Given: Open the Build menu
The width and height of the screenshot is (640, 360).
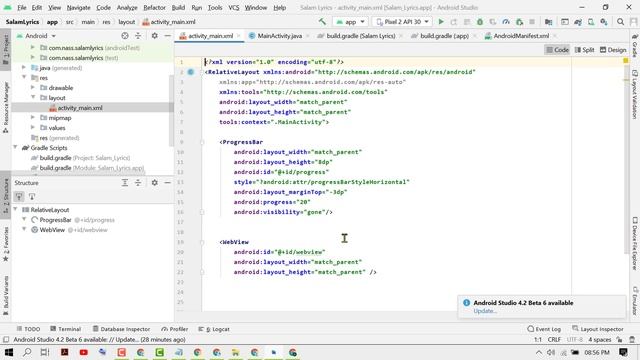Looking at the screenshot, I should (178, 7).
